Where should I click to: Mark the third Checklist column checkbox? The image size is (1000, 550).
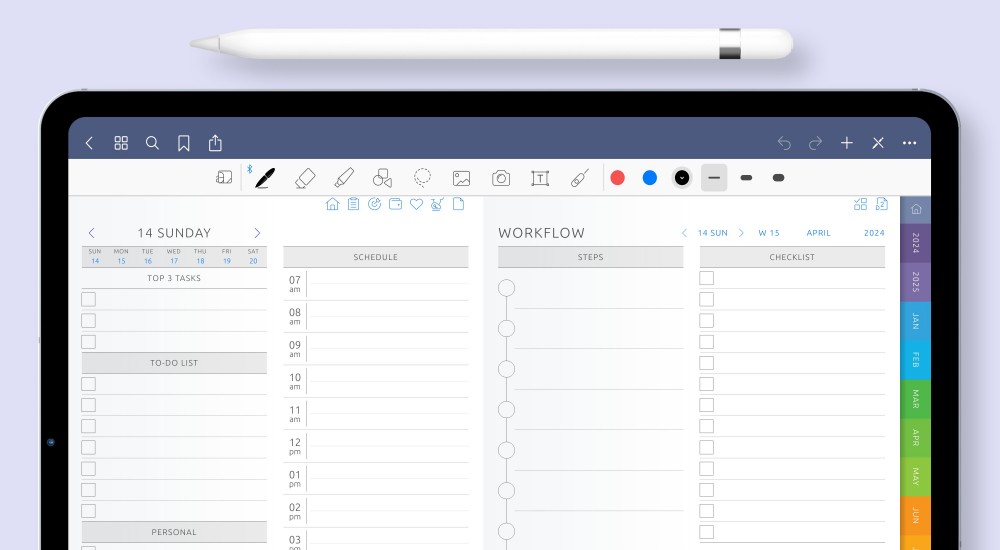click(707, 320)
